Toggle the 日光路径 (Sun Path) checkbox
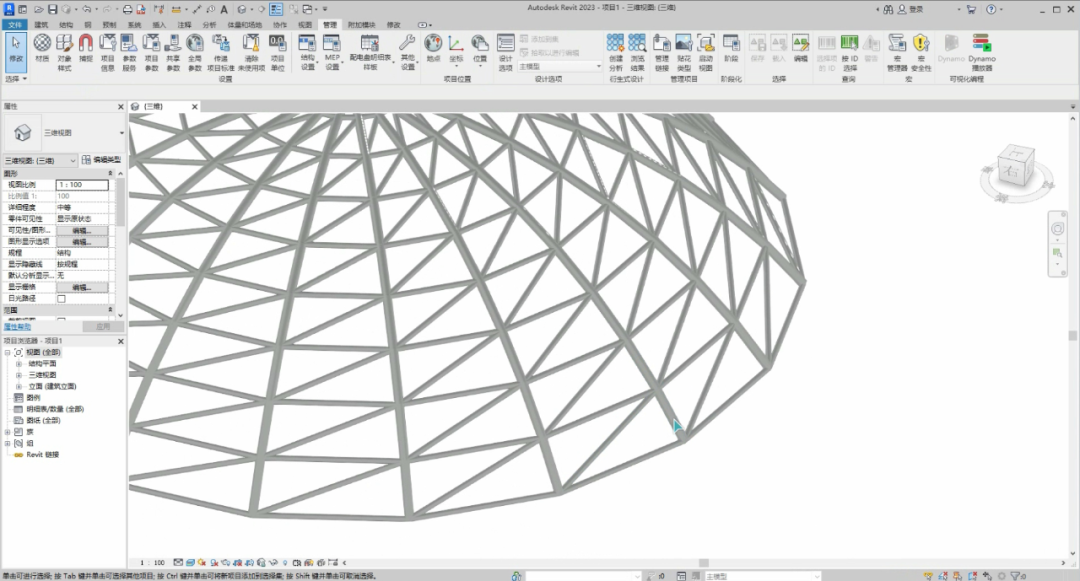Image resolution: width=1080 pixels, height=581 pixels. [62, 298]
